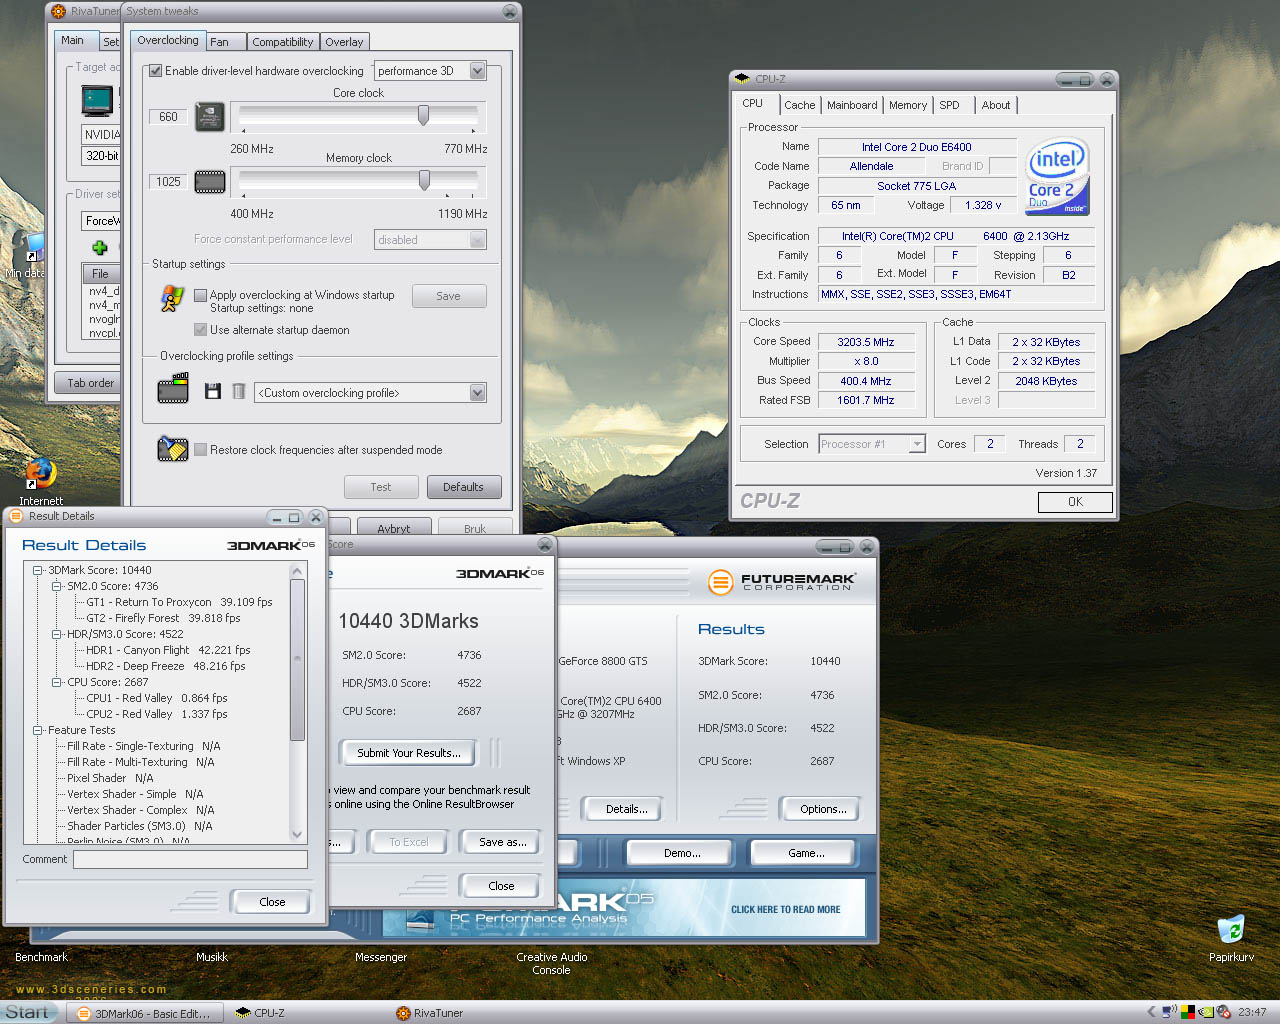Collapse the 3DMark Score: 10440 tree node
The height and width of the screenshot is (1024, 1280).
[x=38, y=570]
